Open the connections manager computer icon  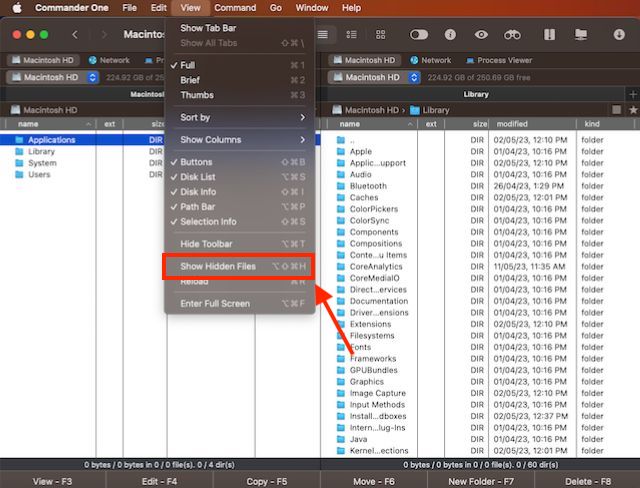click(x=581, y=35)
